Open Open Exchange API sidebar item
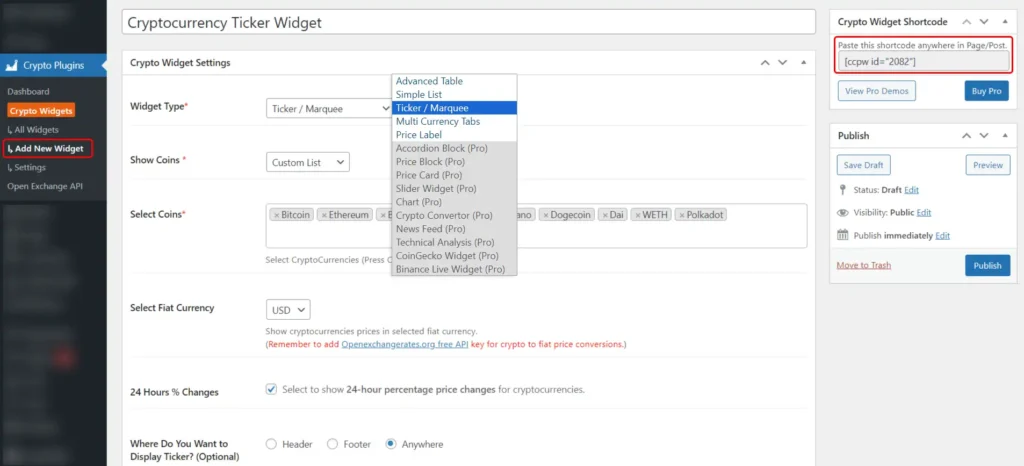This screenshot has height=466, width=1024. [x=45, y=187]
